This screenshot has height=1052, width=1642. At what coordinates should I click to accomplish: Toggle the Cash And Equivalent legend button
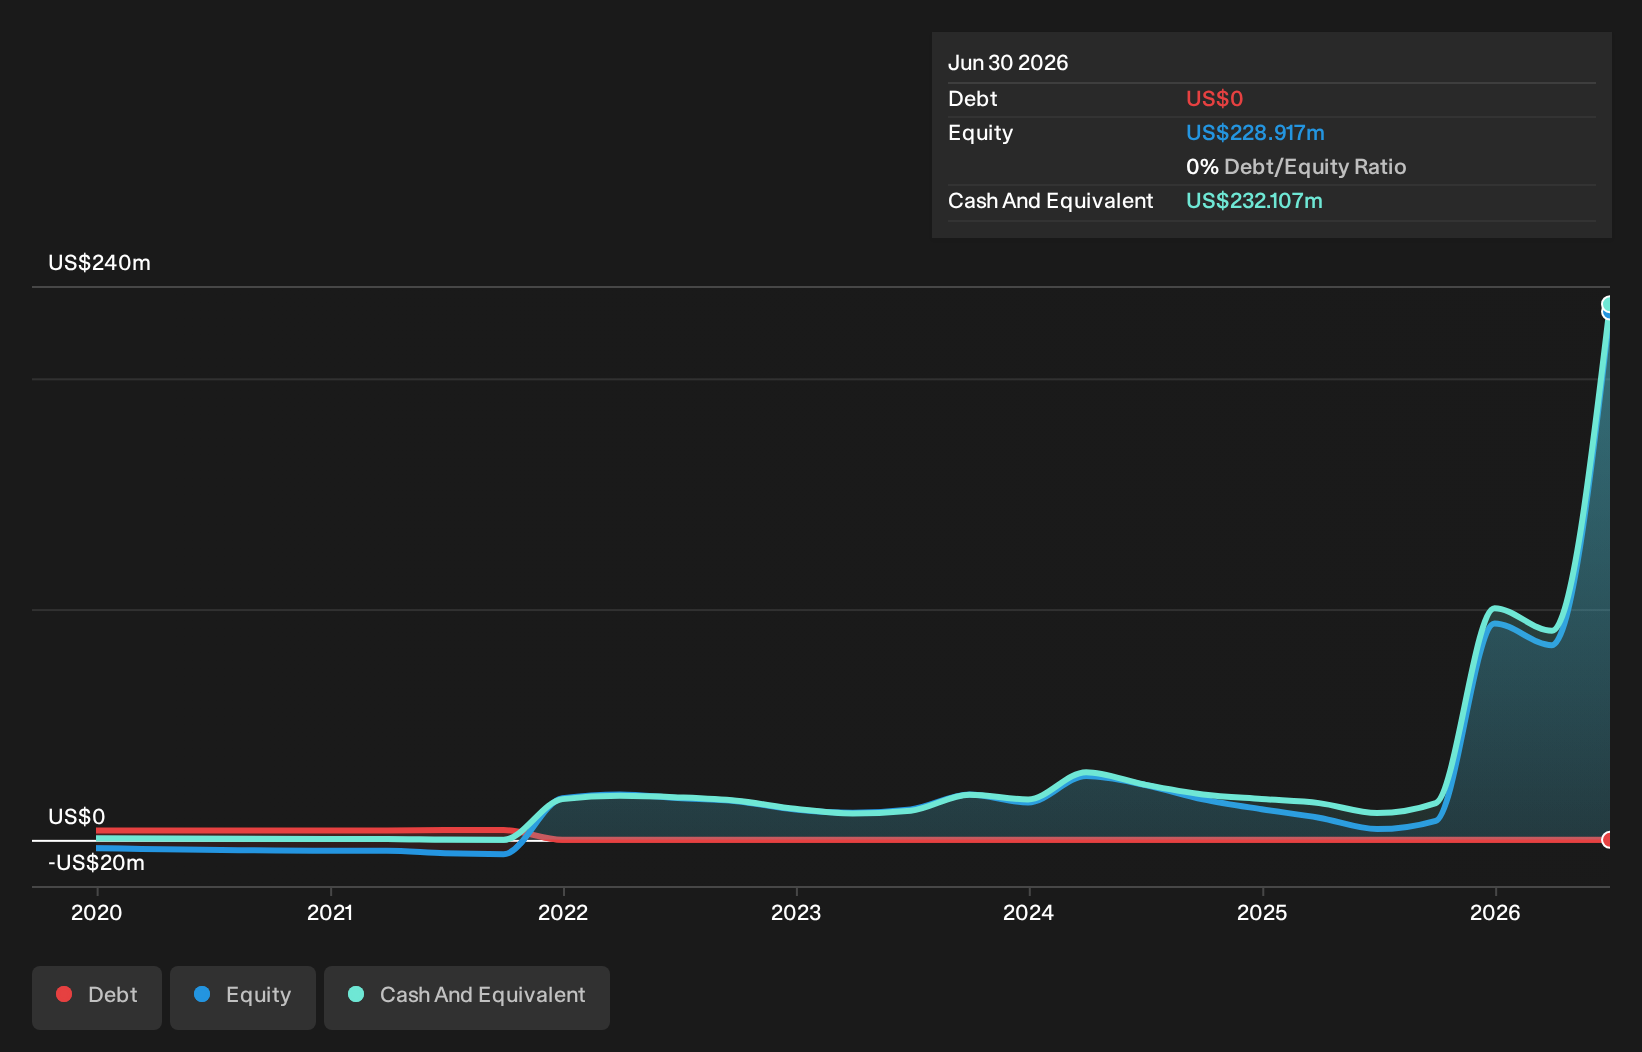[x=467, y=997]
